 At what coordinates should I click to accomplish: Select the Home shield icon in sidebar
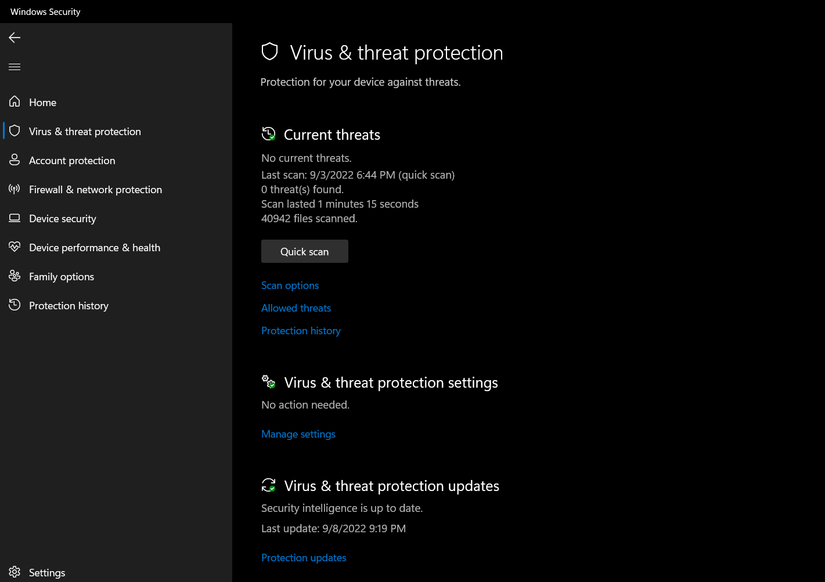tap(15, 102)
